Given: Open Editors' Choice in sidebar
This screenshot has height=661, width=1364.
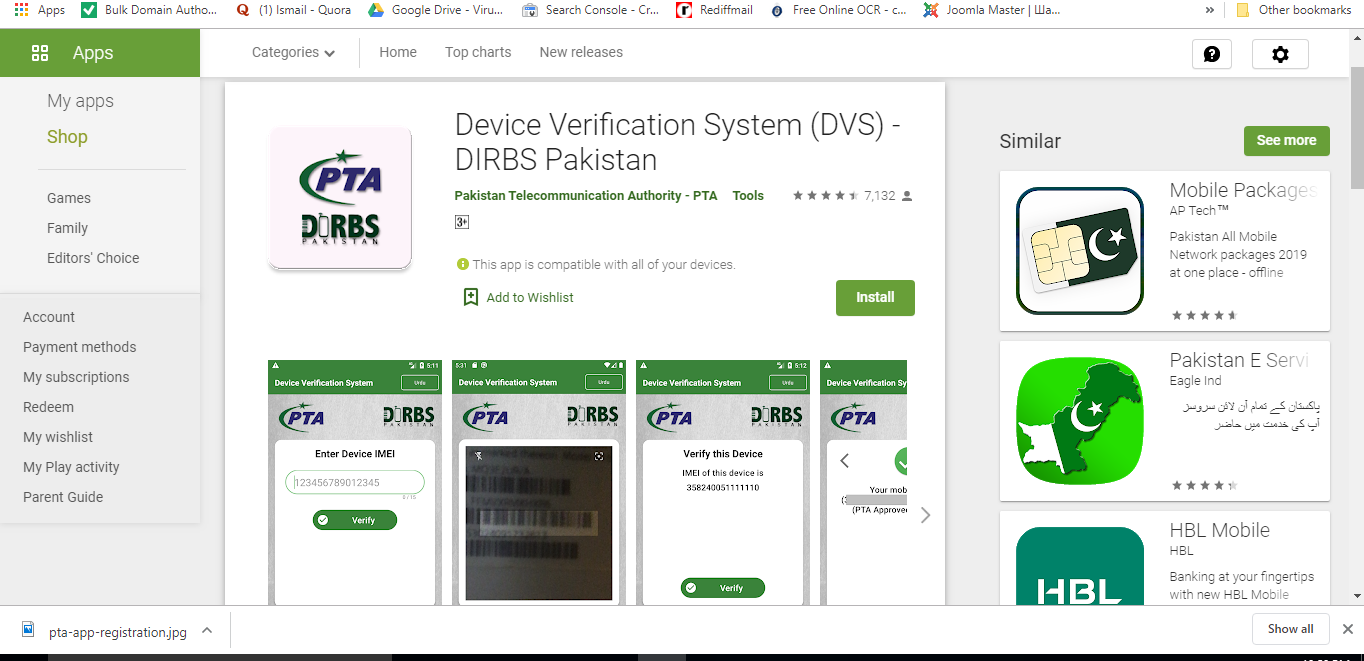Looking at the screenshot, I should coord(93,258).
